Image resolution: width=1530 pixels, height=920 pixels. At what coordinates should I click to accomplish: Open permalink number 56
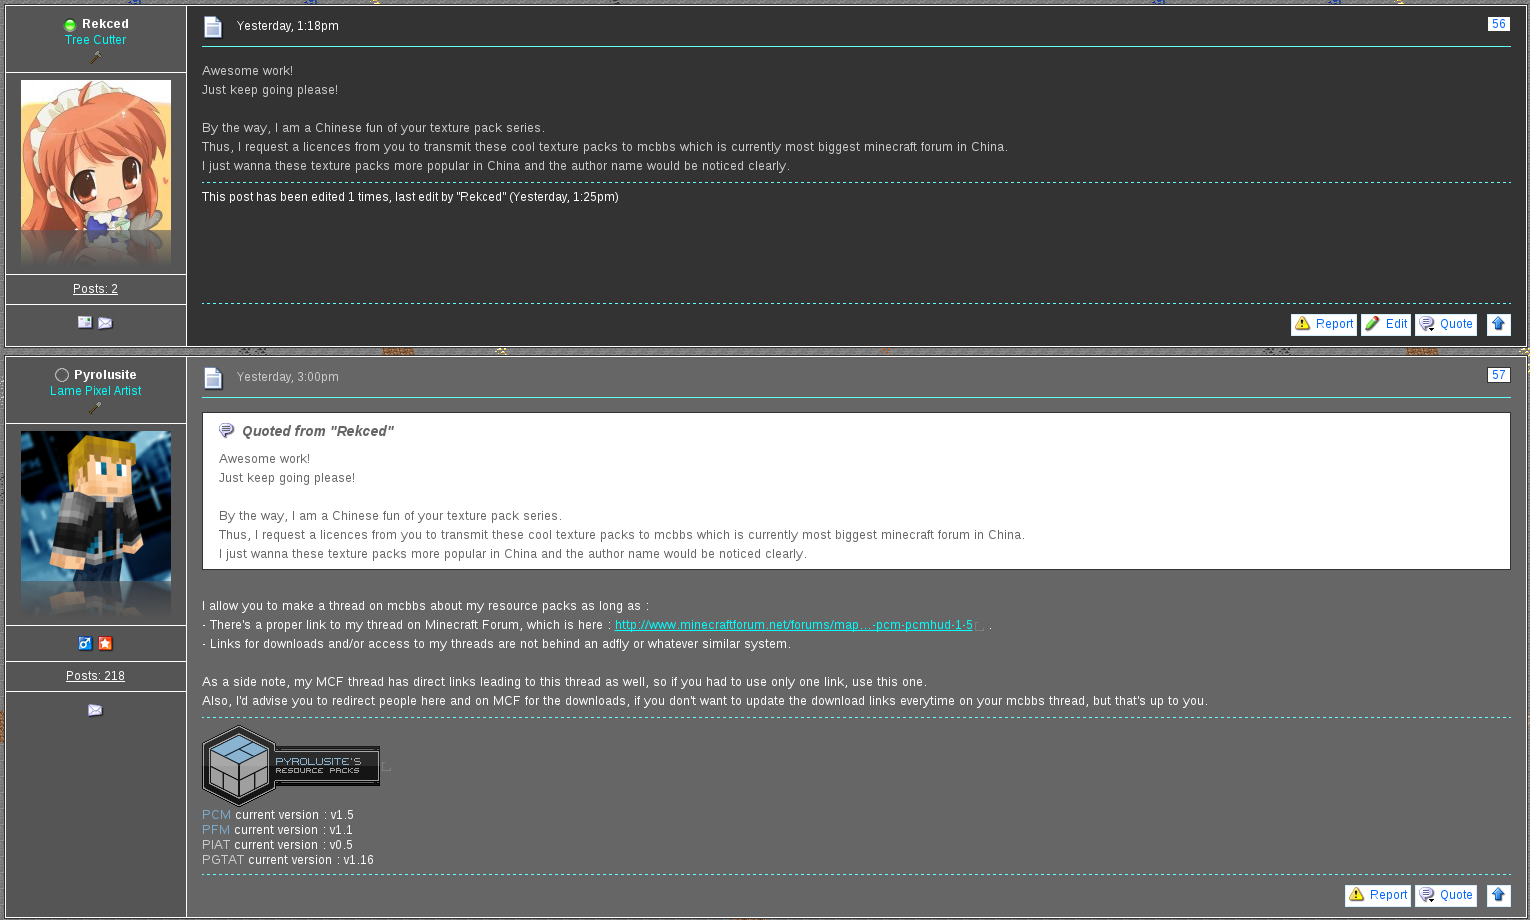[1498, 24]
